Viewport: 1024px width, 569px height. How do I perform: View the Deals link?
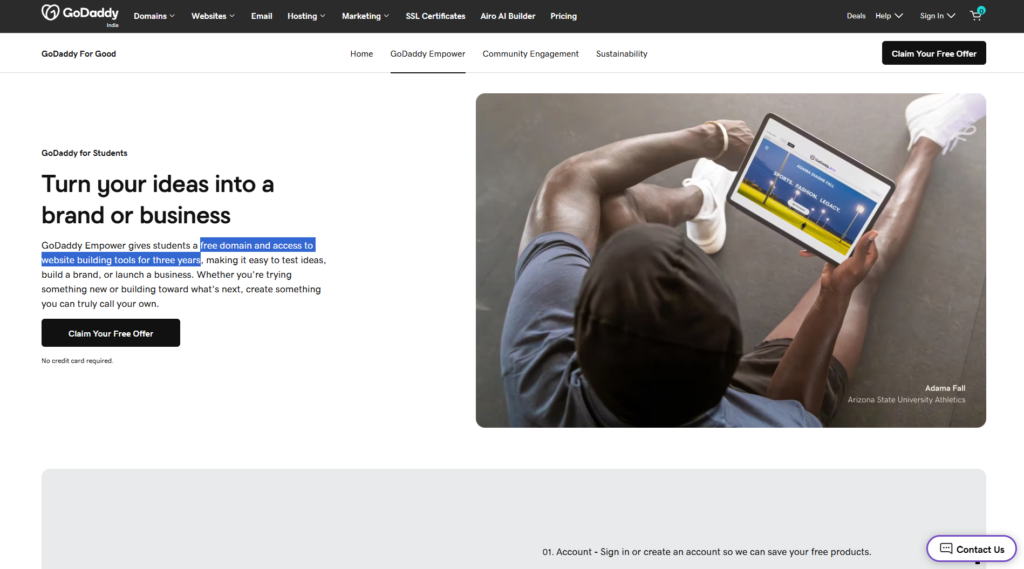tap(856, 16)
